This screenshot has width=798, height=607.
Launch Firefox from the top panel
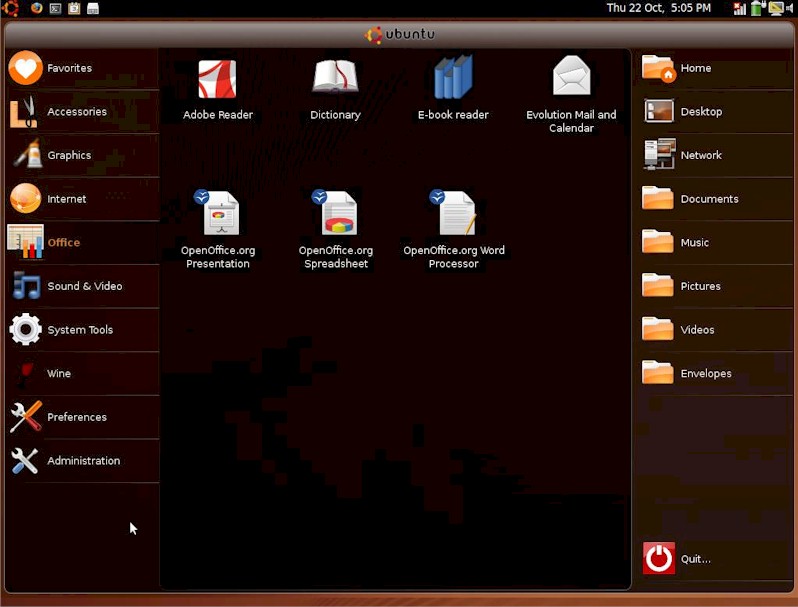[37, 8]
